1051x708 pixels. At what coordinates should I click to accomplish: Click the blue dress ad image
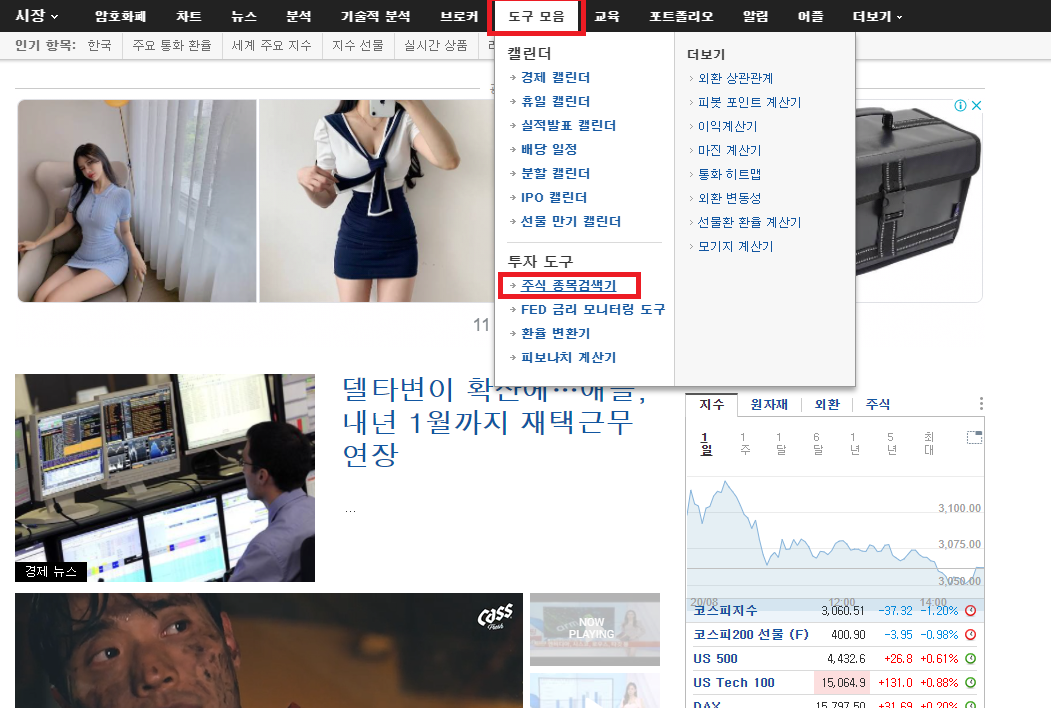click(137, 201)
